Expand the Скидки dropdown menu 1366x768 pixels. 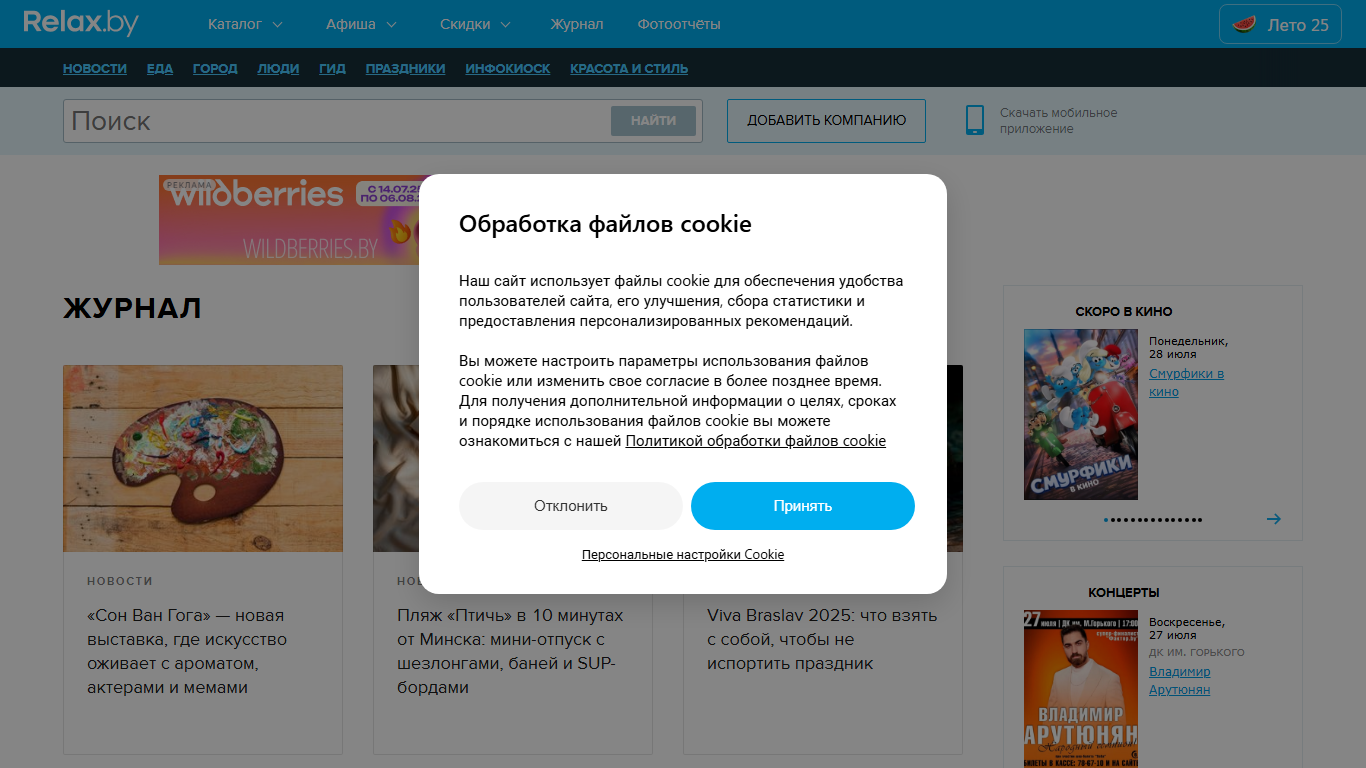(x=475, y=24)
